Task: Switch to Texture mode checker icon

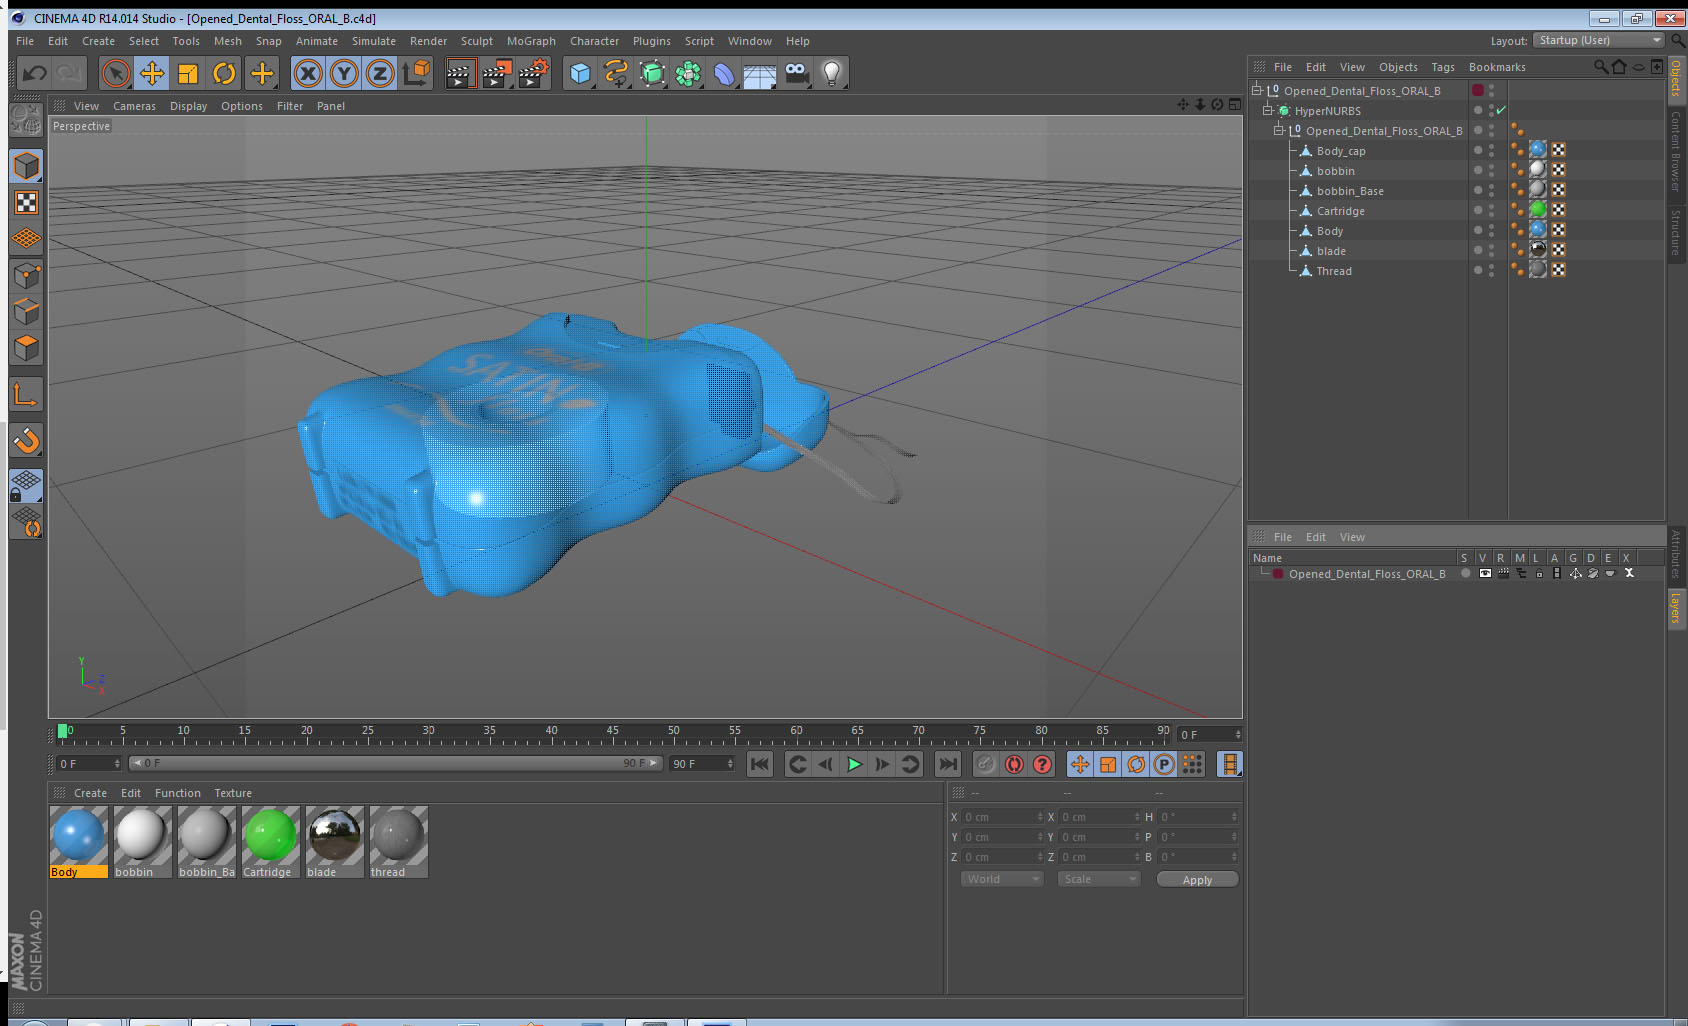Action: click(x=27, y=203)
